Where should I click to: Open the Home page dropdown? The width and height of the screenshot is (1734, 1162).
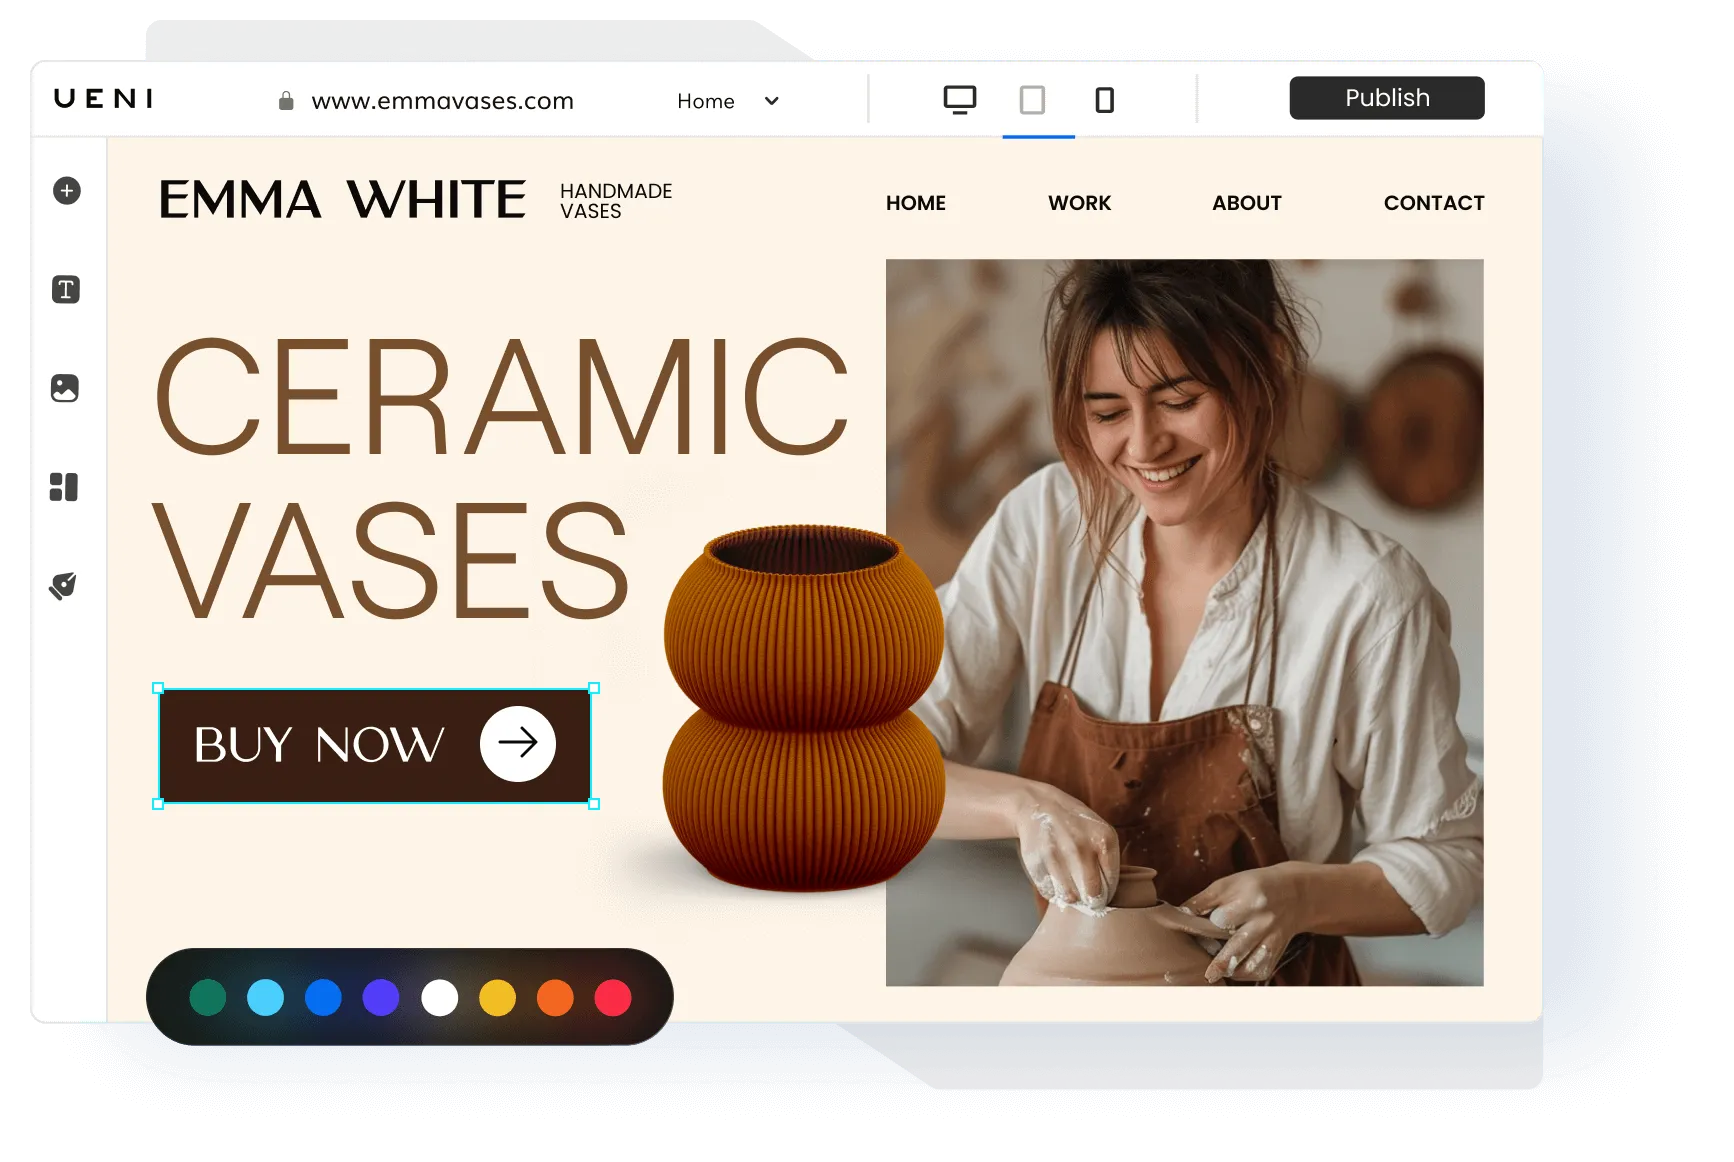(x=706, y=101)
